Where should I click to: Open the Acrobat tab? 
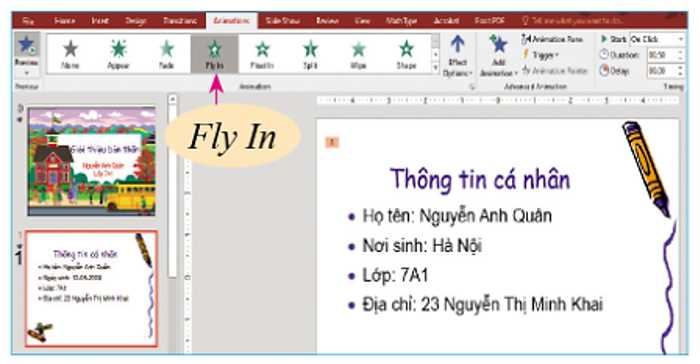tap(446, 21)
